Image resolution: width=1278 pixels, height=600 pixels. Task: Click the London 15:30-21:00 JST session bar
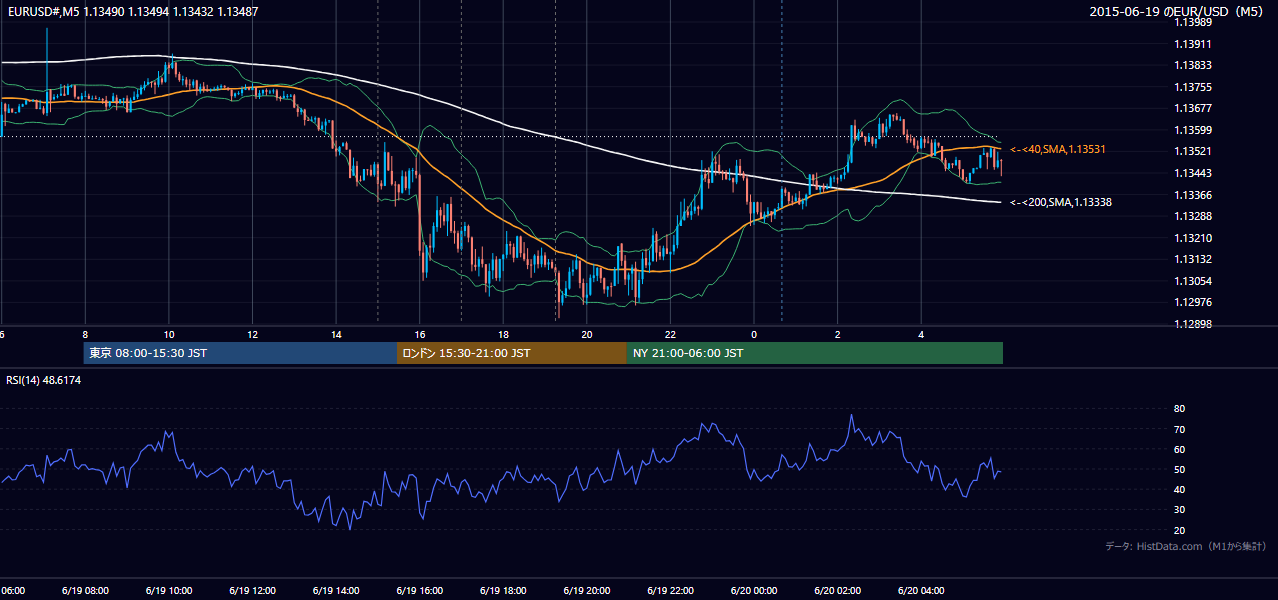pyautogui.click(x=512, y=353)
